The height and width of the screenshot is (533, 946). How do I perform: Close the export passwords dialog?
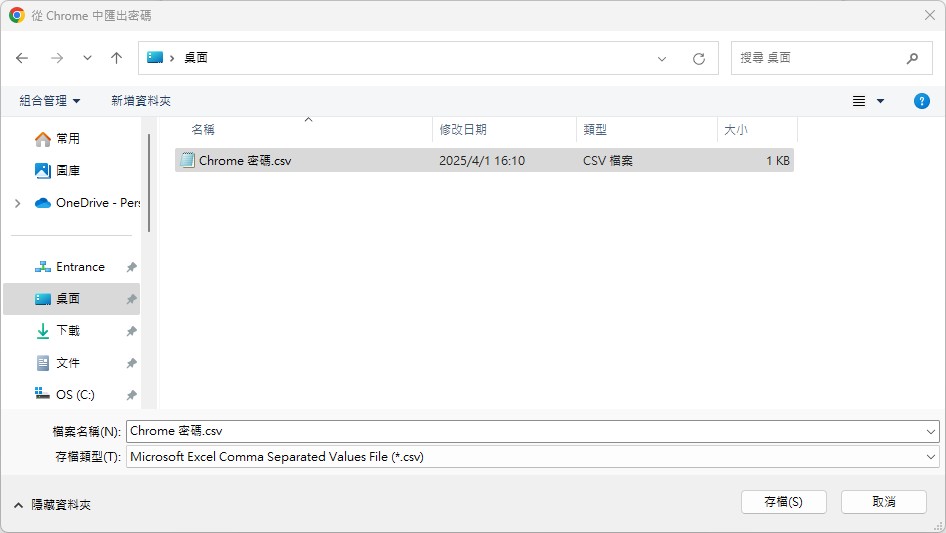(x=930, y=15)
